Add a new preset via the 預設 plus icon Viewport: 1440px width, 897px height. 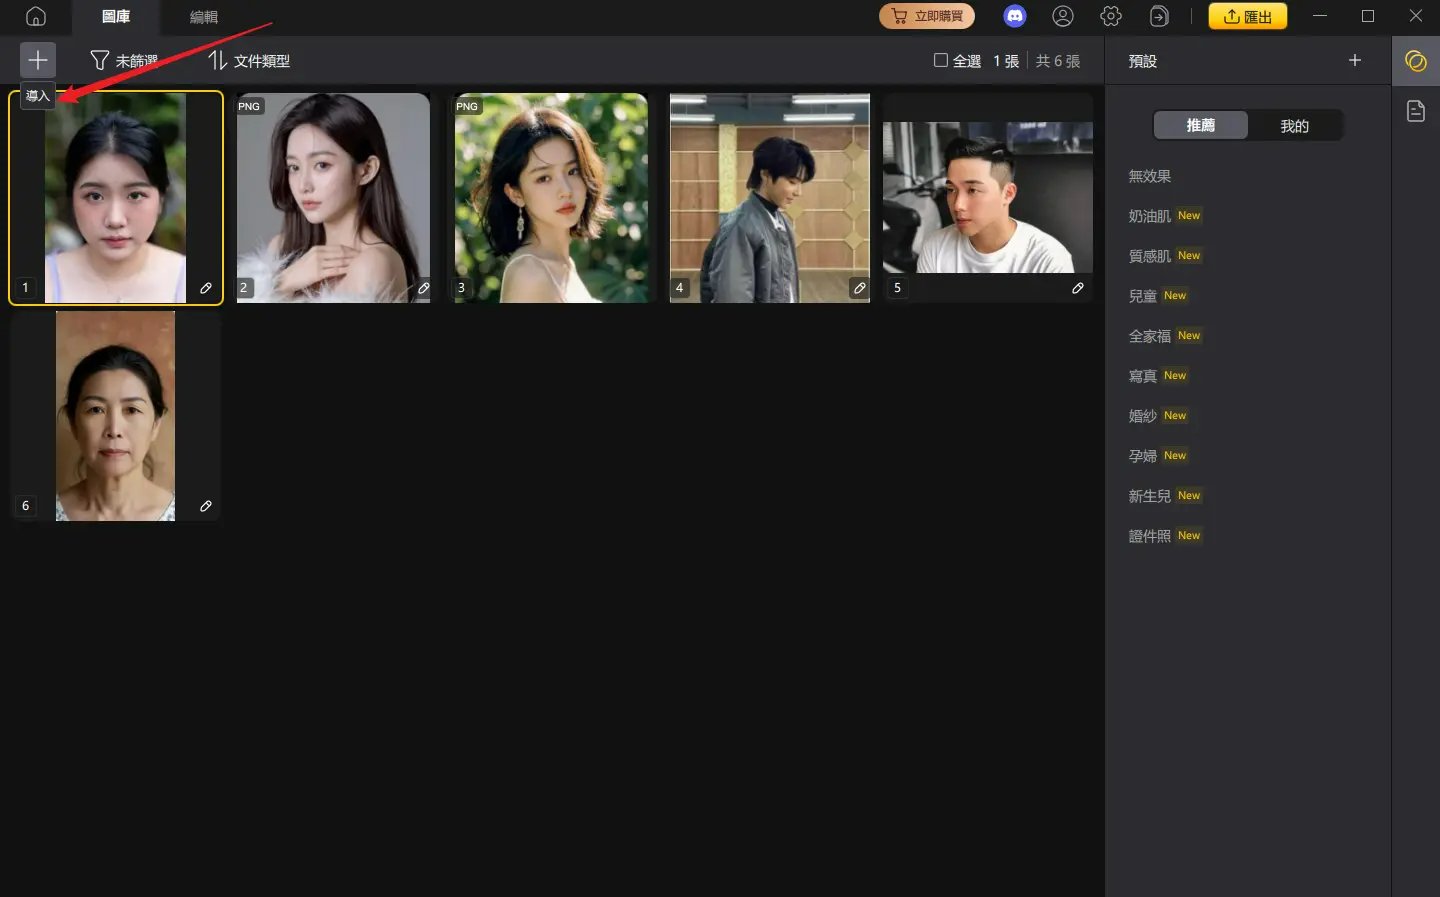tap(1355, 60)
